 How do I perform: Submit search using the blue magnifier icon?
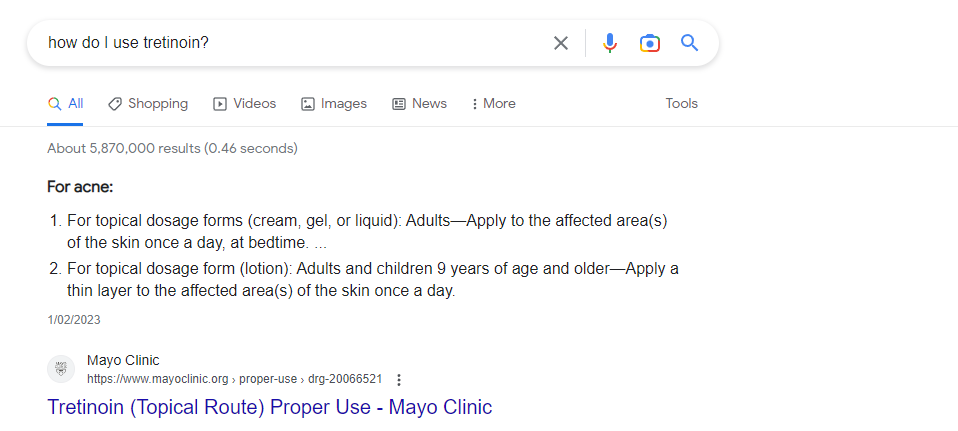[689, 43]
